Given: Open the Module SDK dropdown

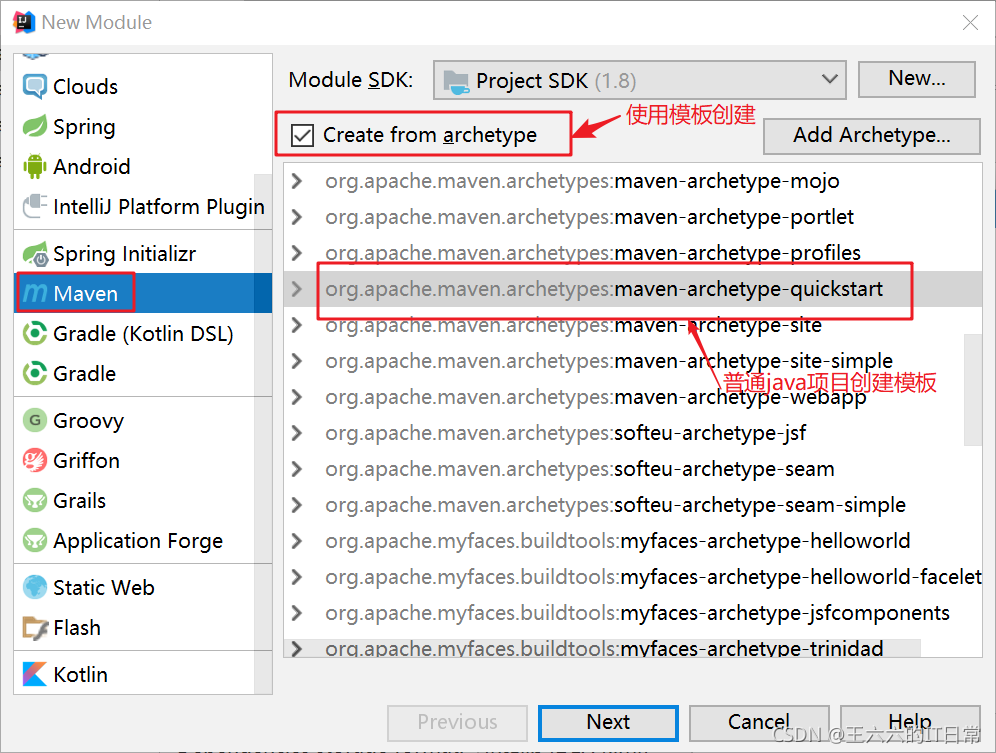Looking at the screenshot, I should [639, 80].
